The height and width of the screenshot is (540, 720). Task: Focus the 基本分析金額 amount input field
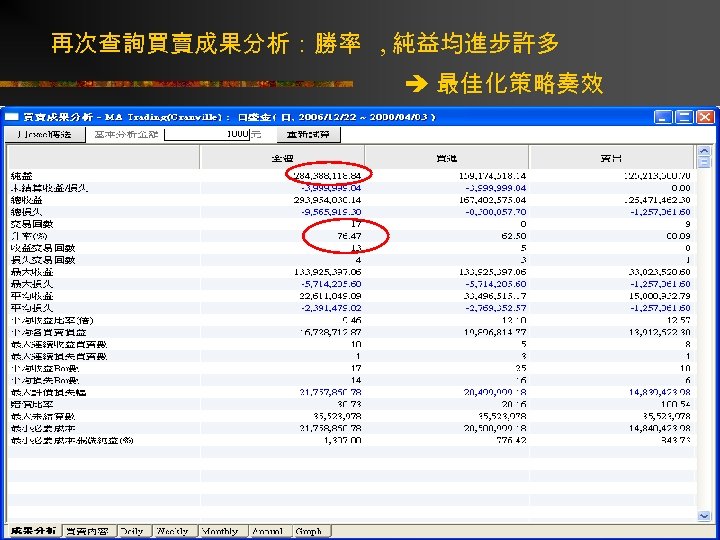pyautogui.click(x=207, y=134)
